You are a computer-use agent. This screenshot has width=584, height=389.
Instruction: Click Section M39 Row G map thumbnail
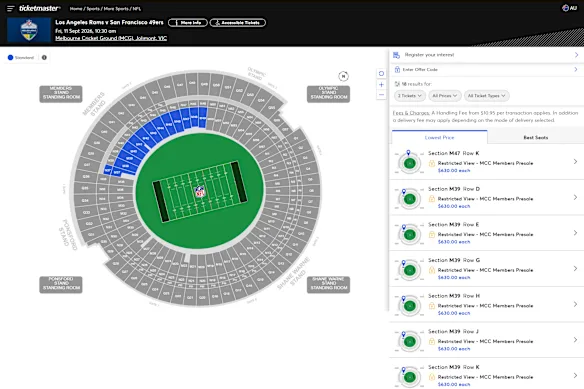click(x=409, y=269)
